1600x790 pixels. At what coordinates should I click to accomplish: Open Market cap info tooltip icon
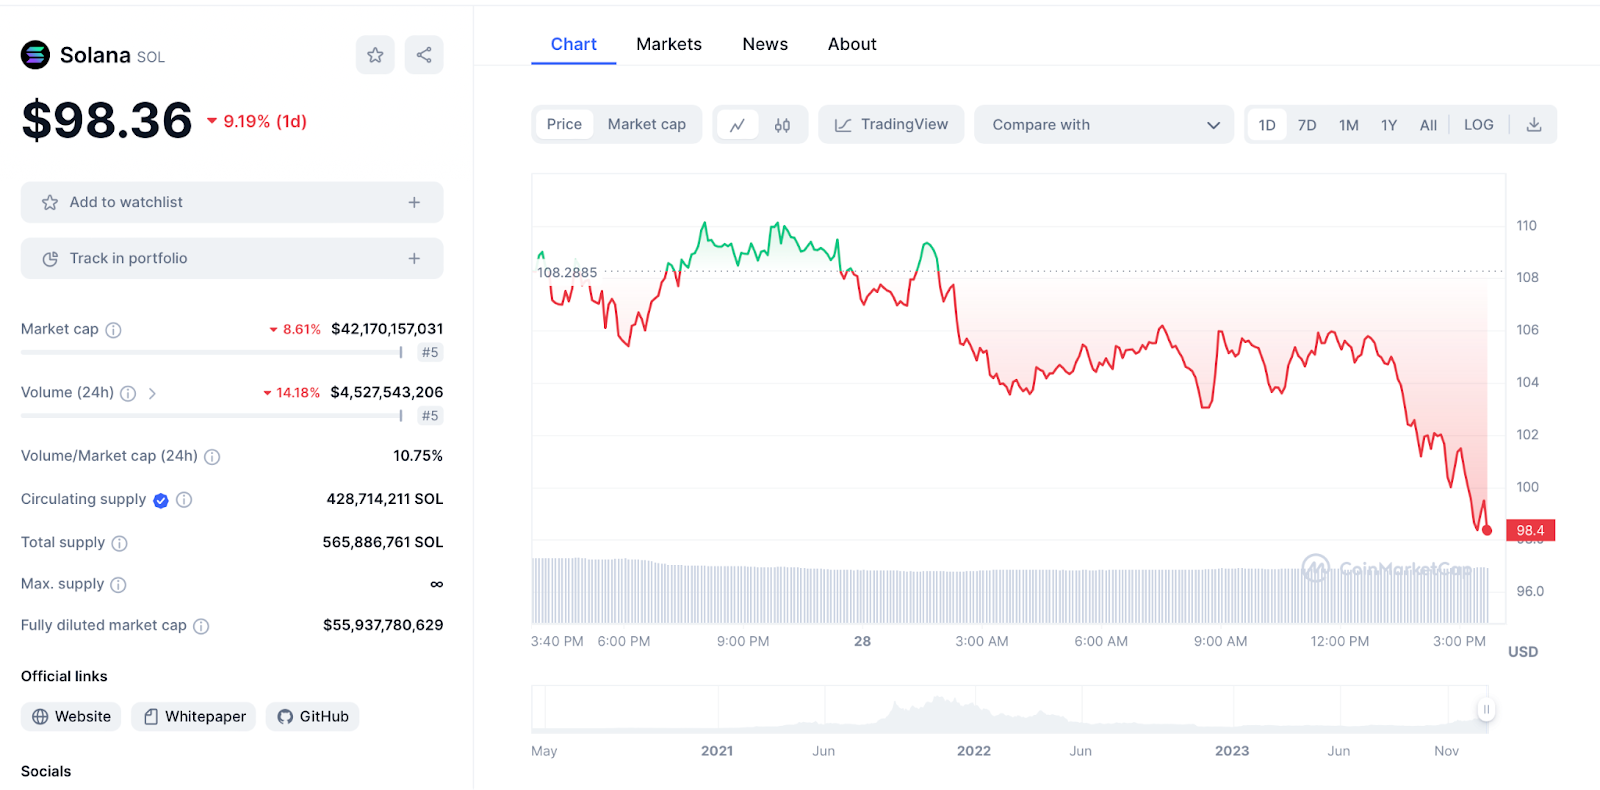click(113, 330)
